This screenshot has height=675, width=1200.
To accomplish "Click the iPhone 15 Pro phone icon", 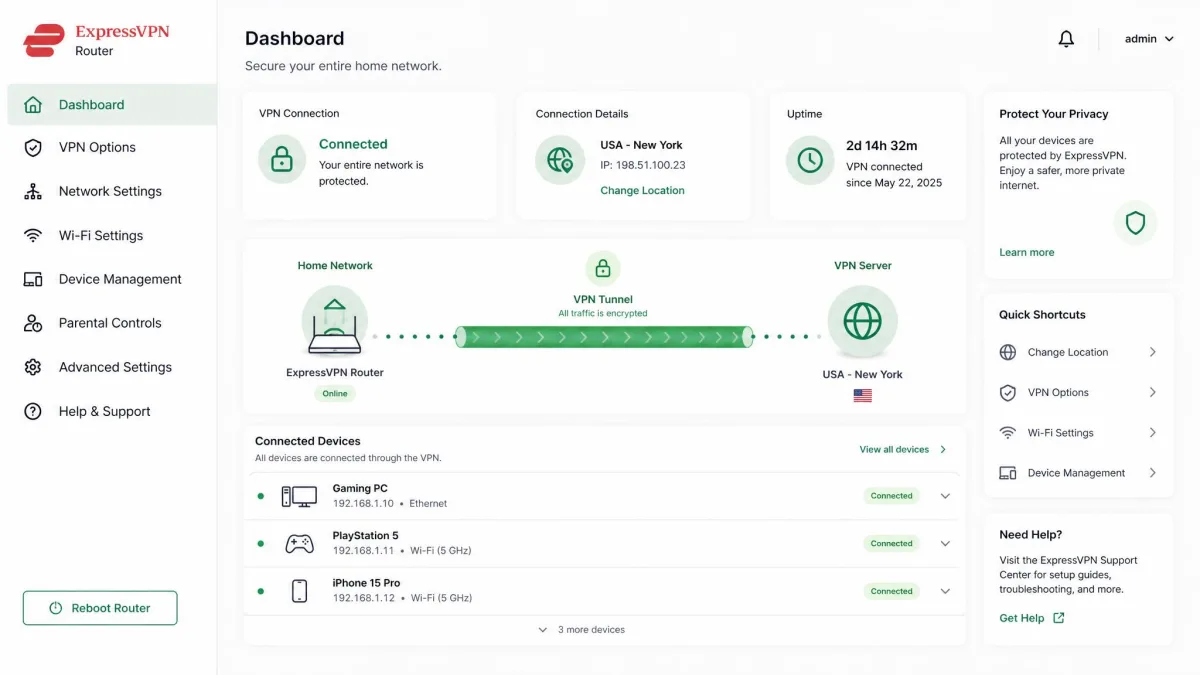I will [x=299, y=591].
